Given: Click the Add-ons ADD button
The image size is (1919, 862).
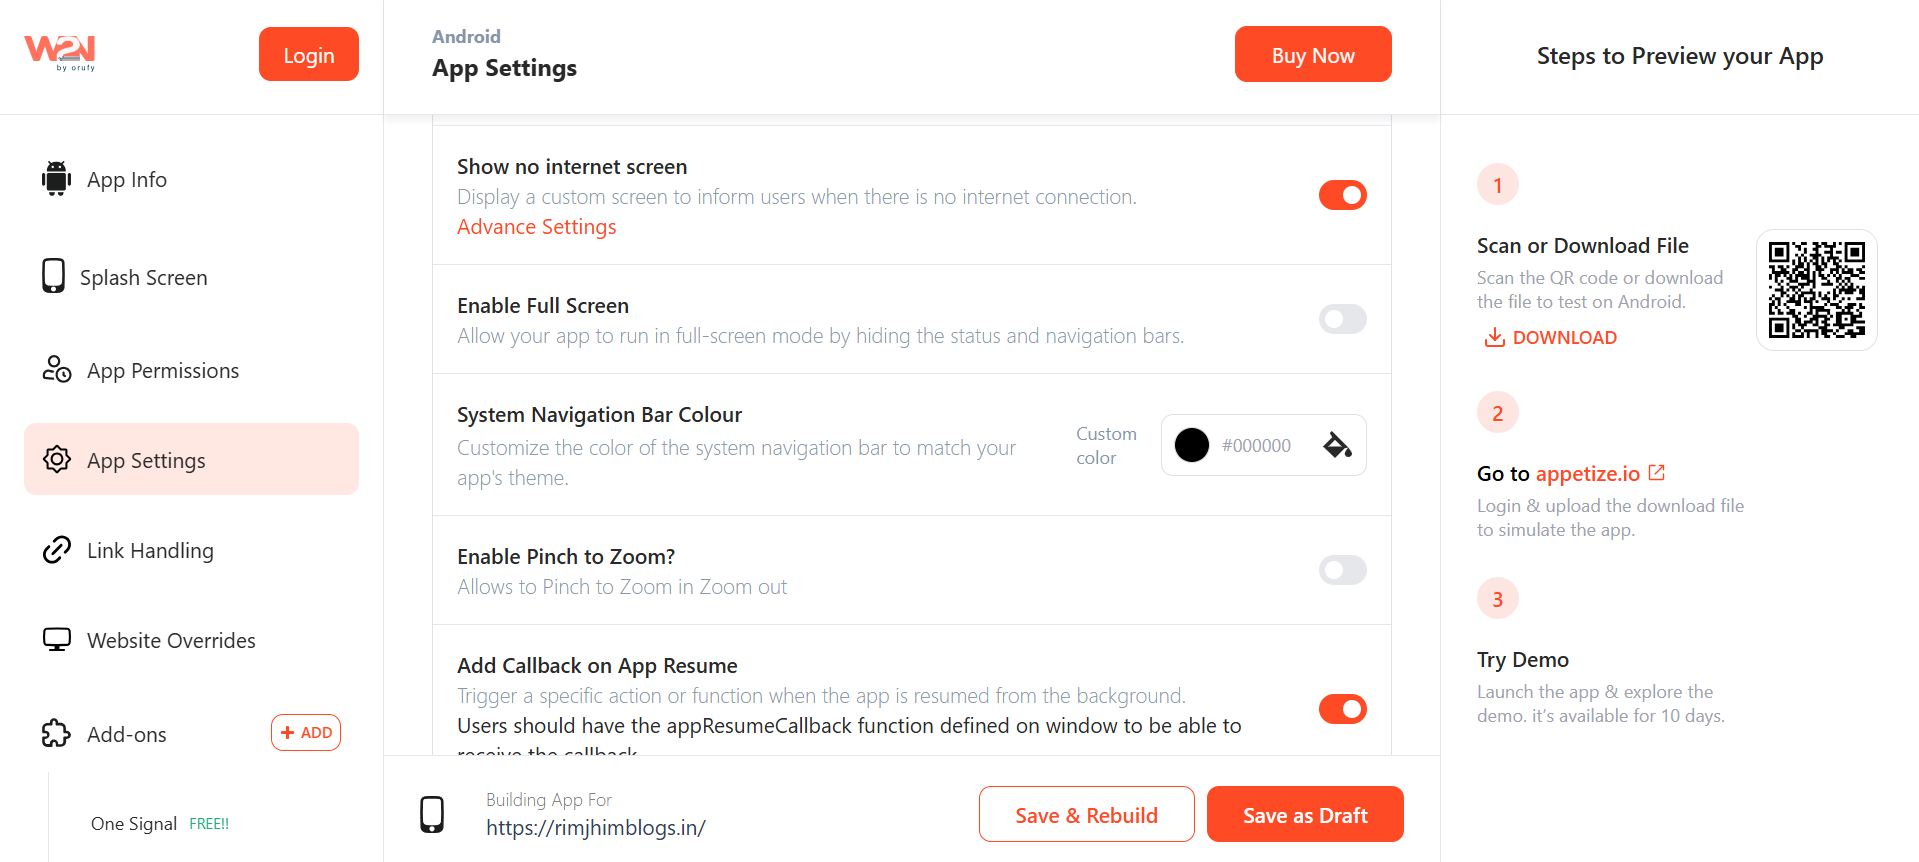Looking at the screenshot, I should click(306, 732).
